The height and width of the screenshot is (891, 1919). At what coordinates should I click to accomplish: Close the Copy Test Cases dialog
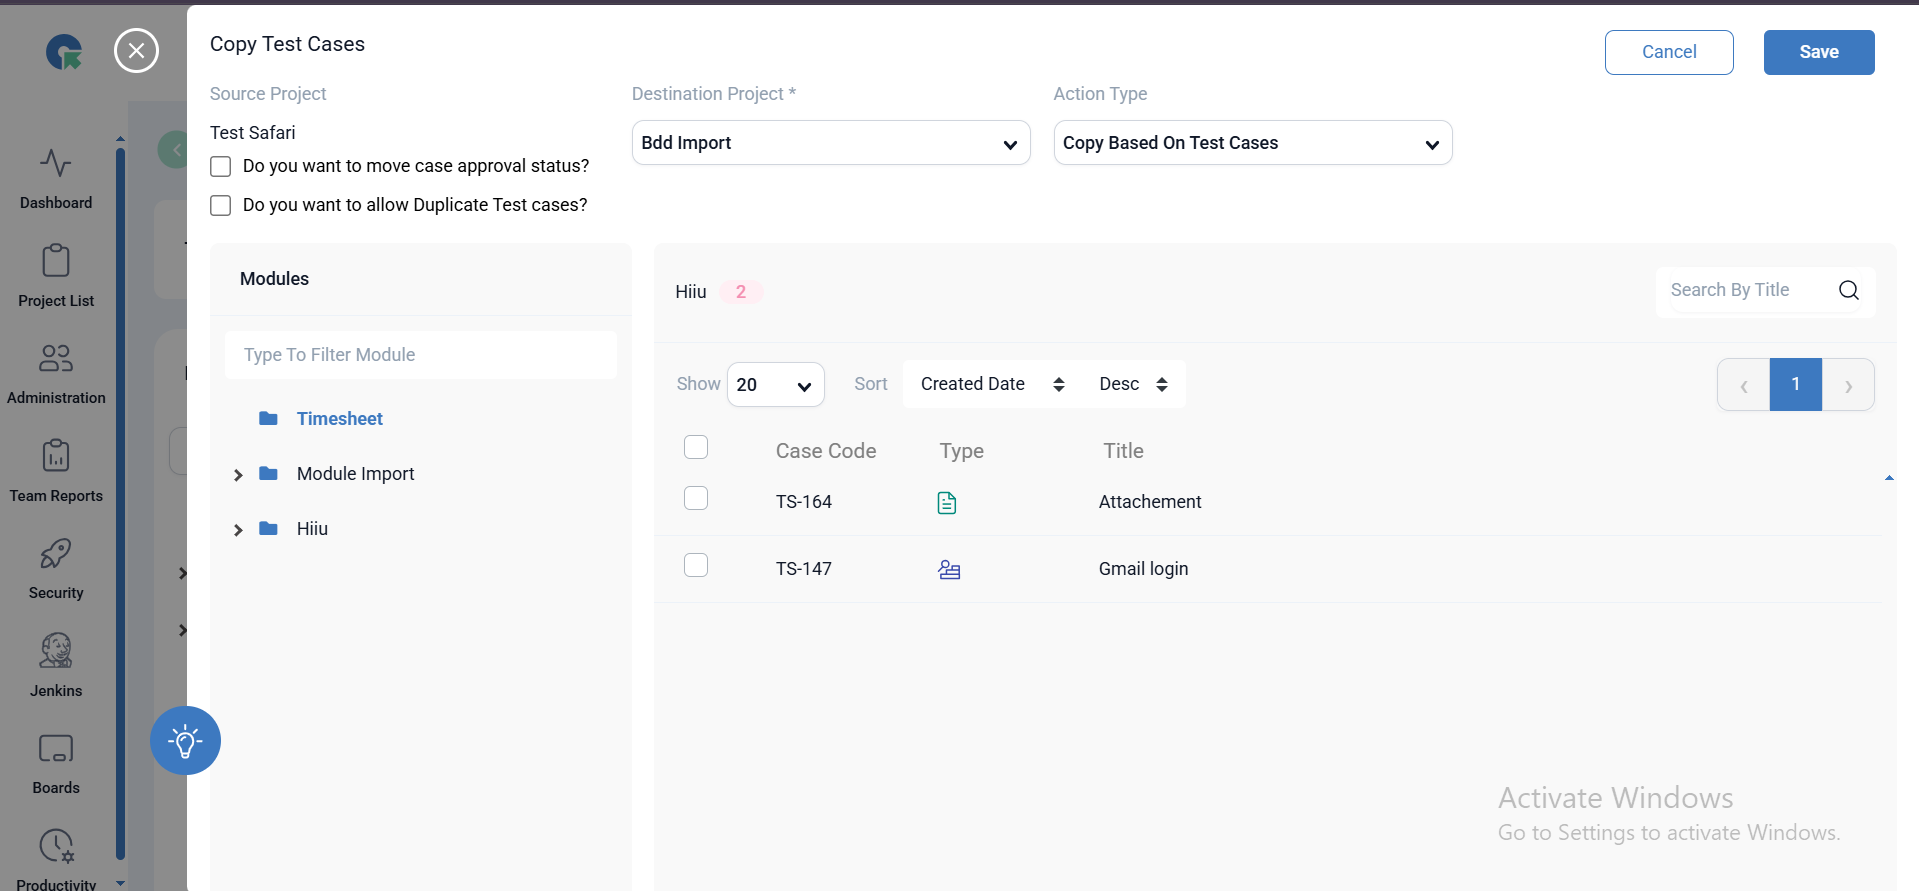[137, 51]
